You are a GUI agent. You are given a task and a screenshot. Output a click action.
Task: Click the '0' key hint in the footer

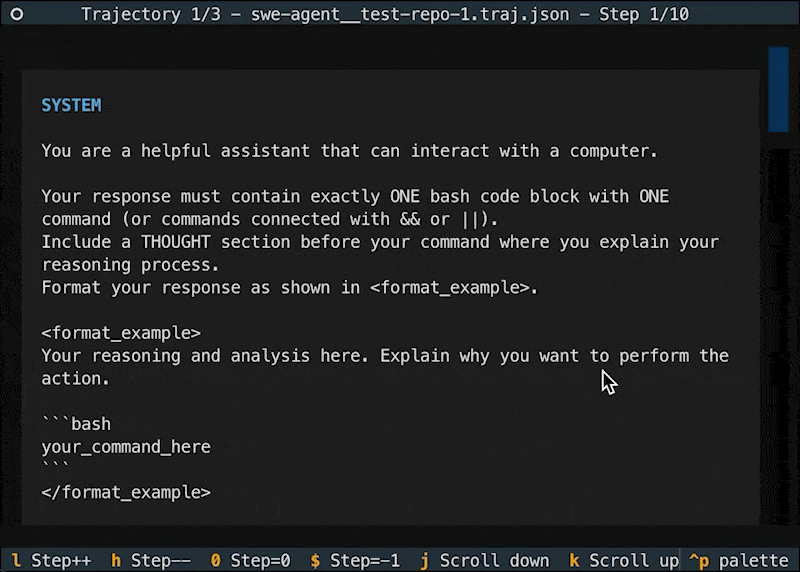[x=216, y=561]
